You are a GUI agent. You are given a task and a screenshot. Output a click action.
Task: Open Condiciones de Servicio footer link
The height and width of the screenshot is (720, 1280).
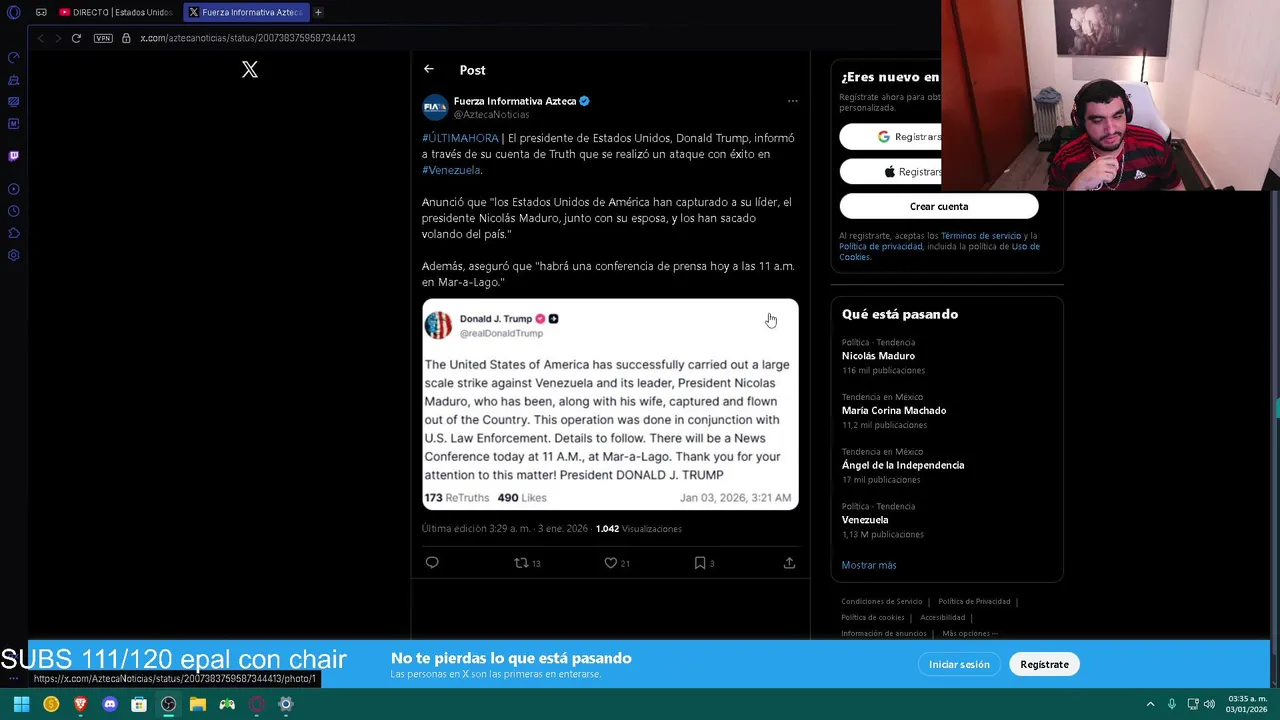pos(882,601)
